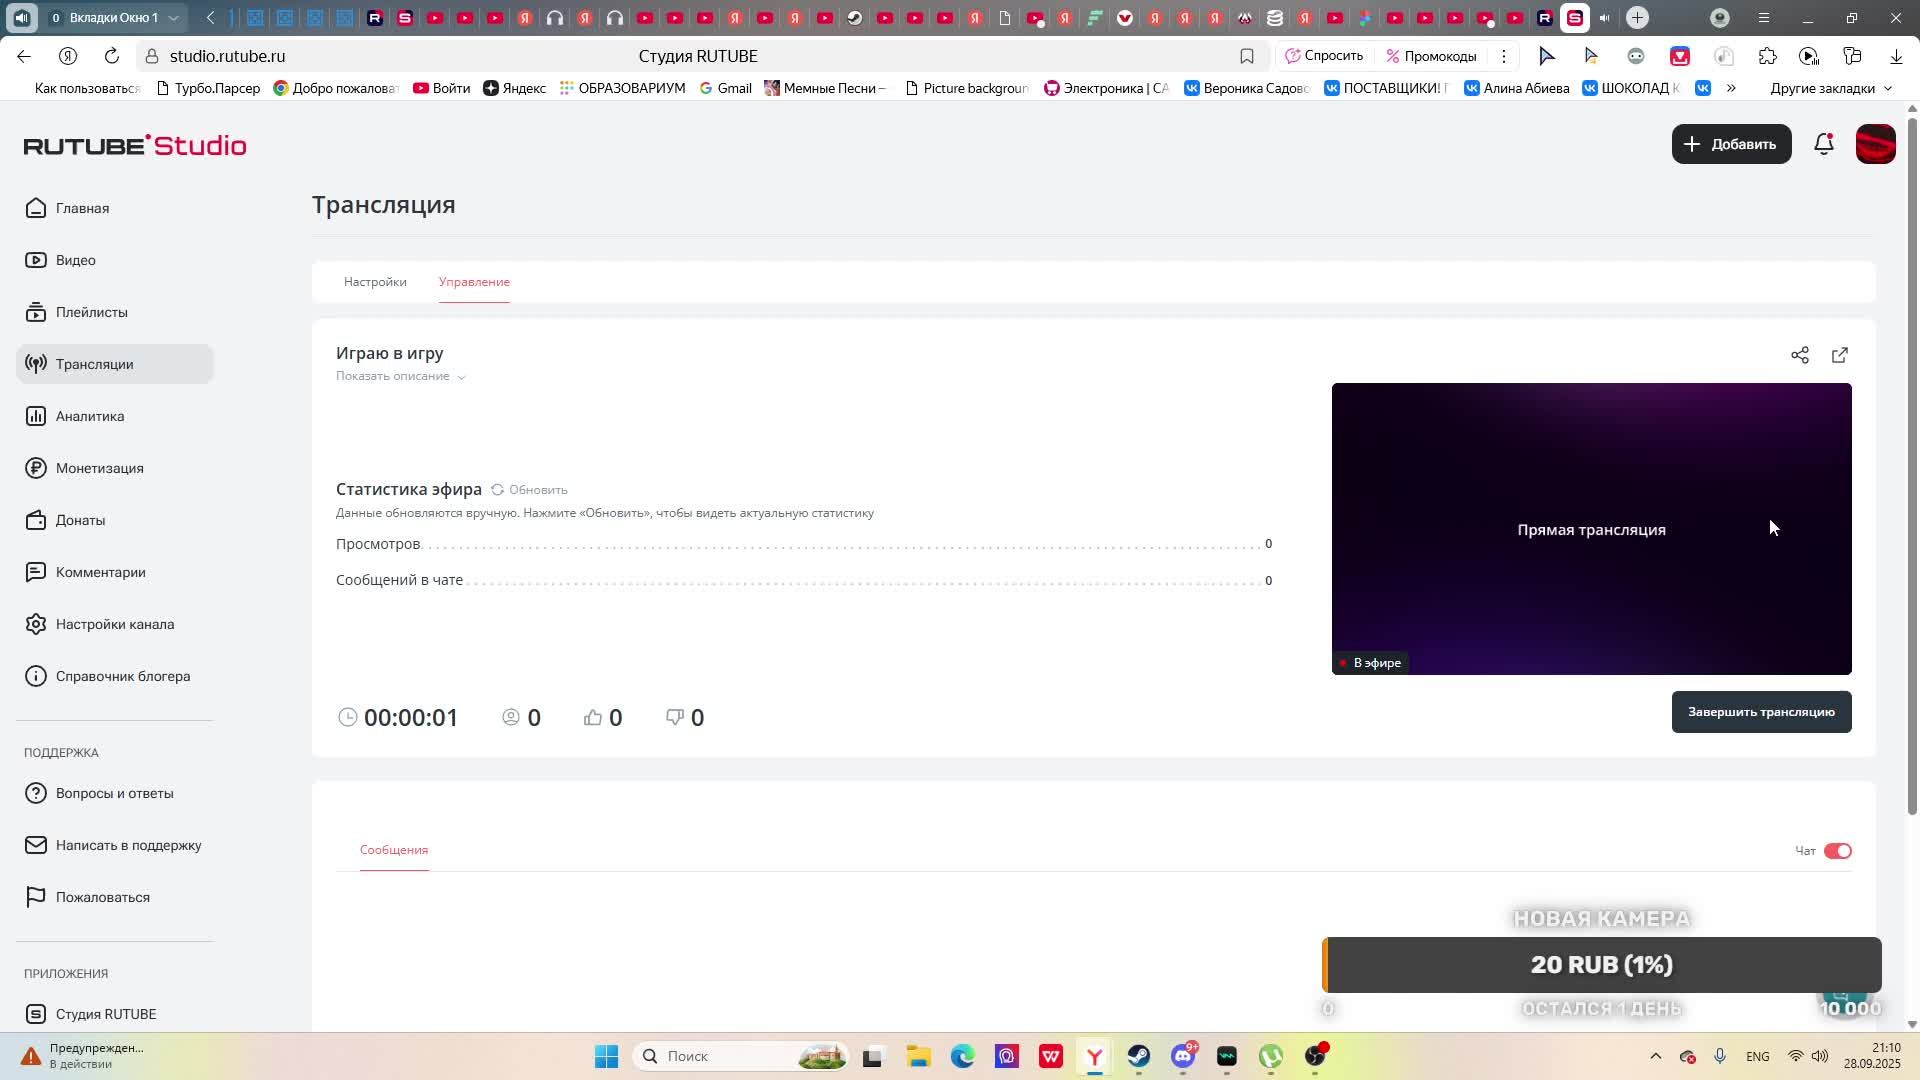The width and height of the screenshot is (1920, 1080).
Task: Click the Прямая трансляция preview thumbnail
Action: [1590, 529]
